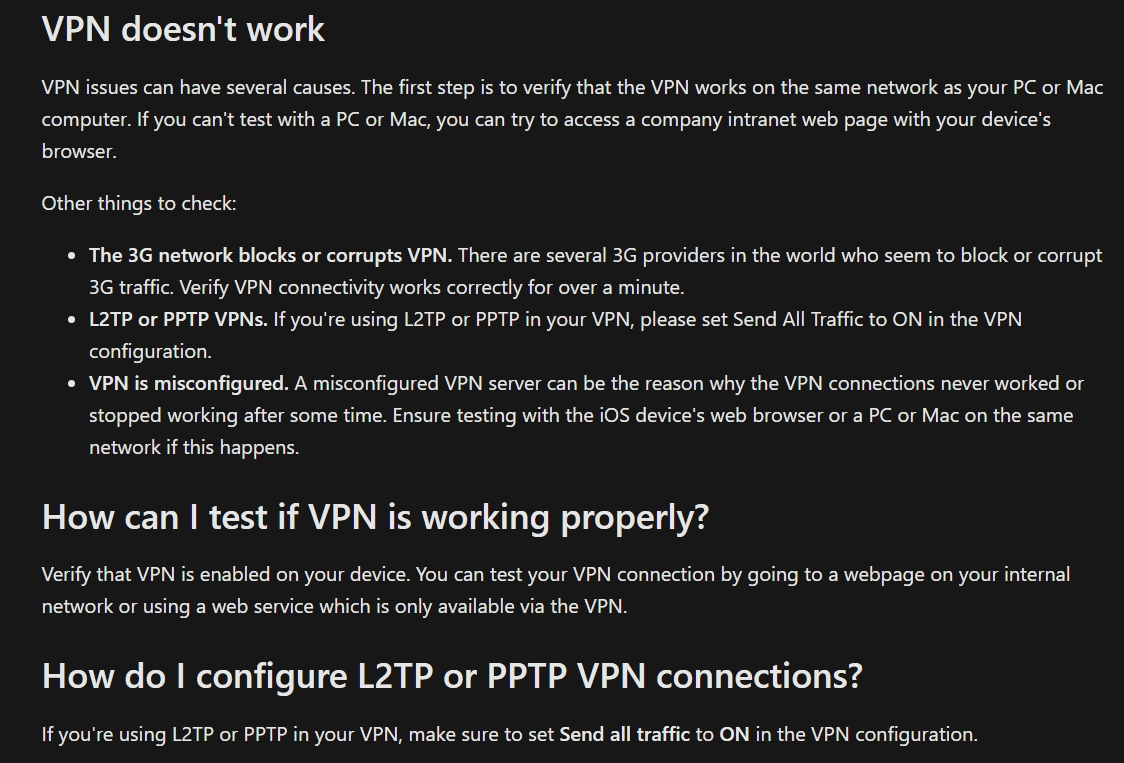Click the word "configuration." ending the second bullet
Image resolution: width=1124 pixels, height=763 pixels.
tap(151, 351)
